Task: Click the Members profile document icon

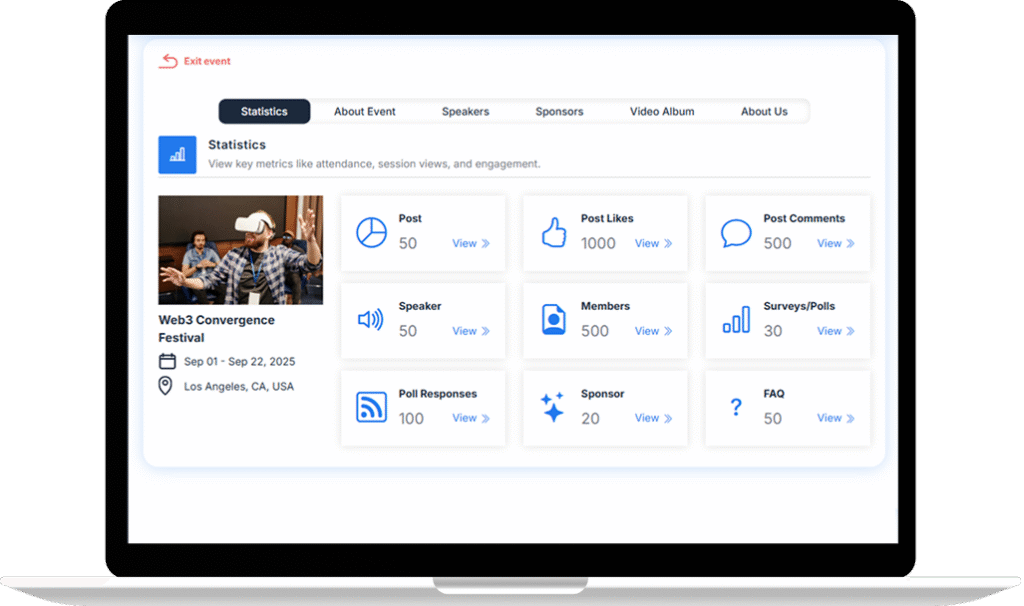Action: pyautogui.click(x=554, y=320)
